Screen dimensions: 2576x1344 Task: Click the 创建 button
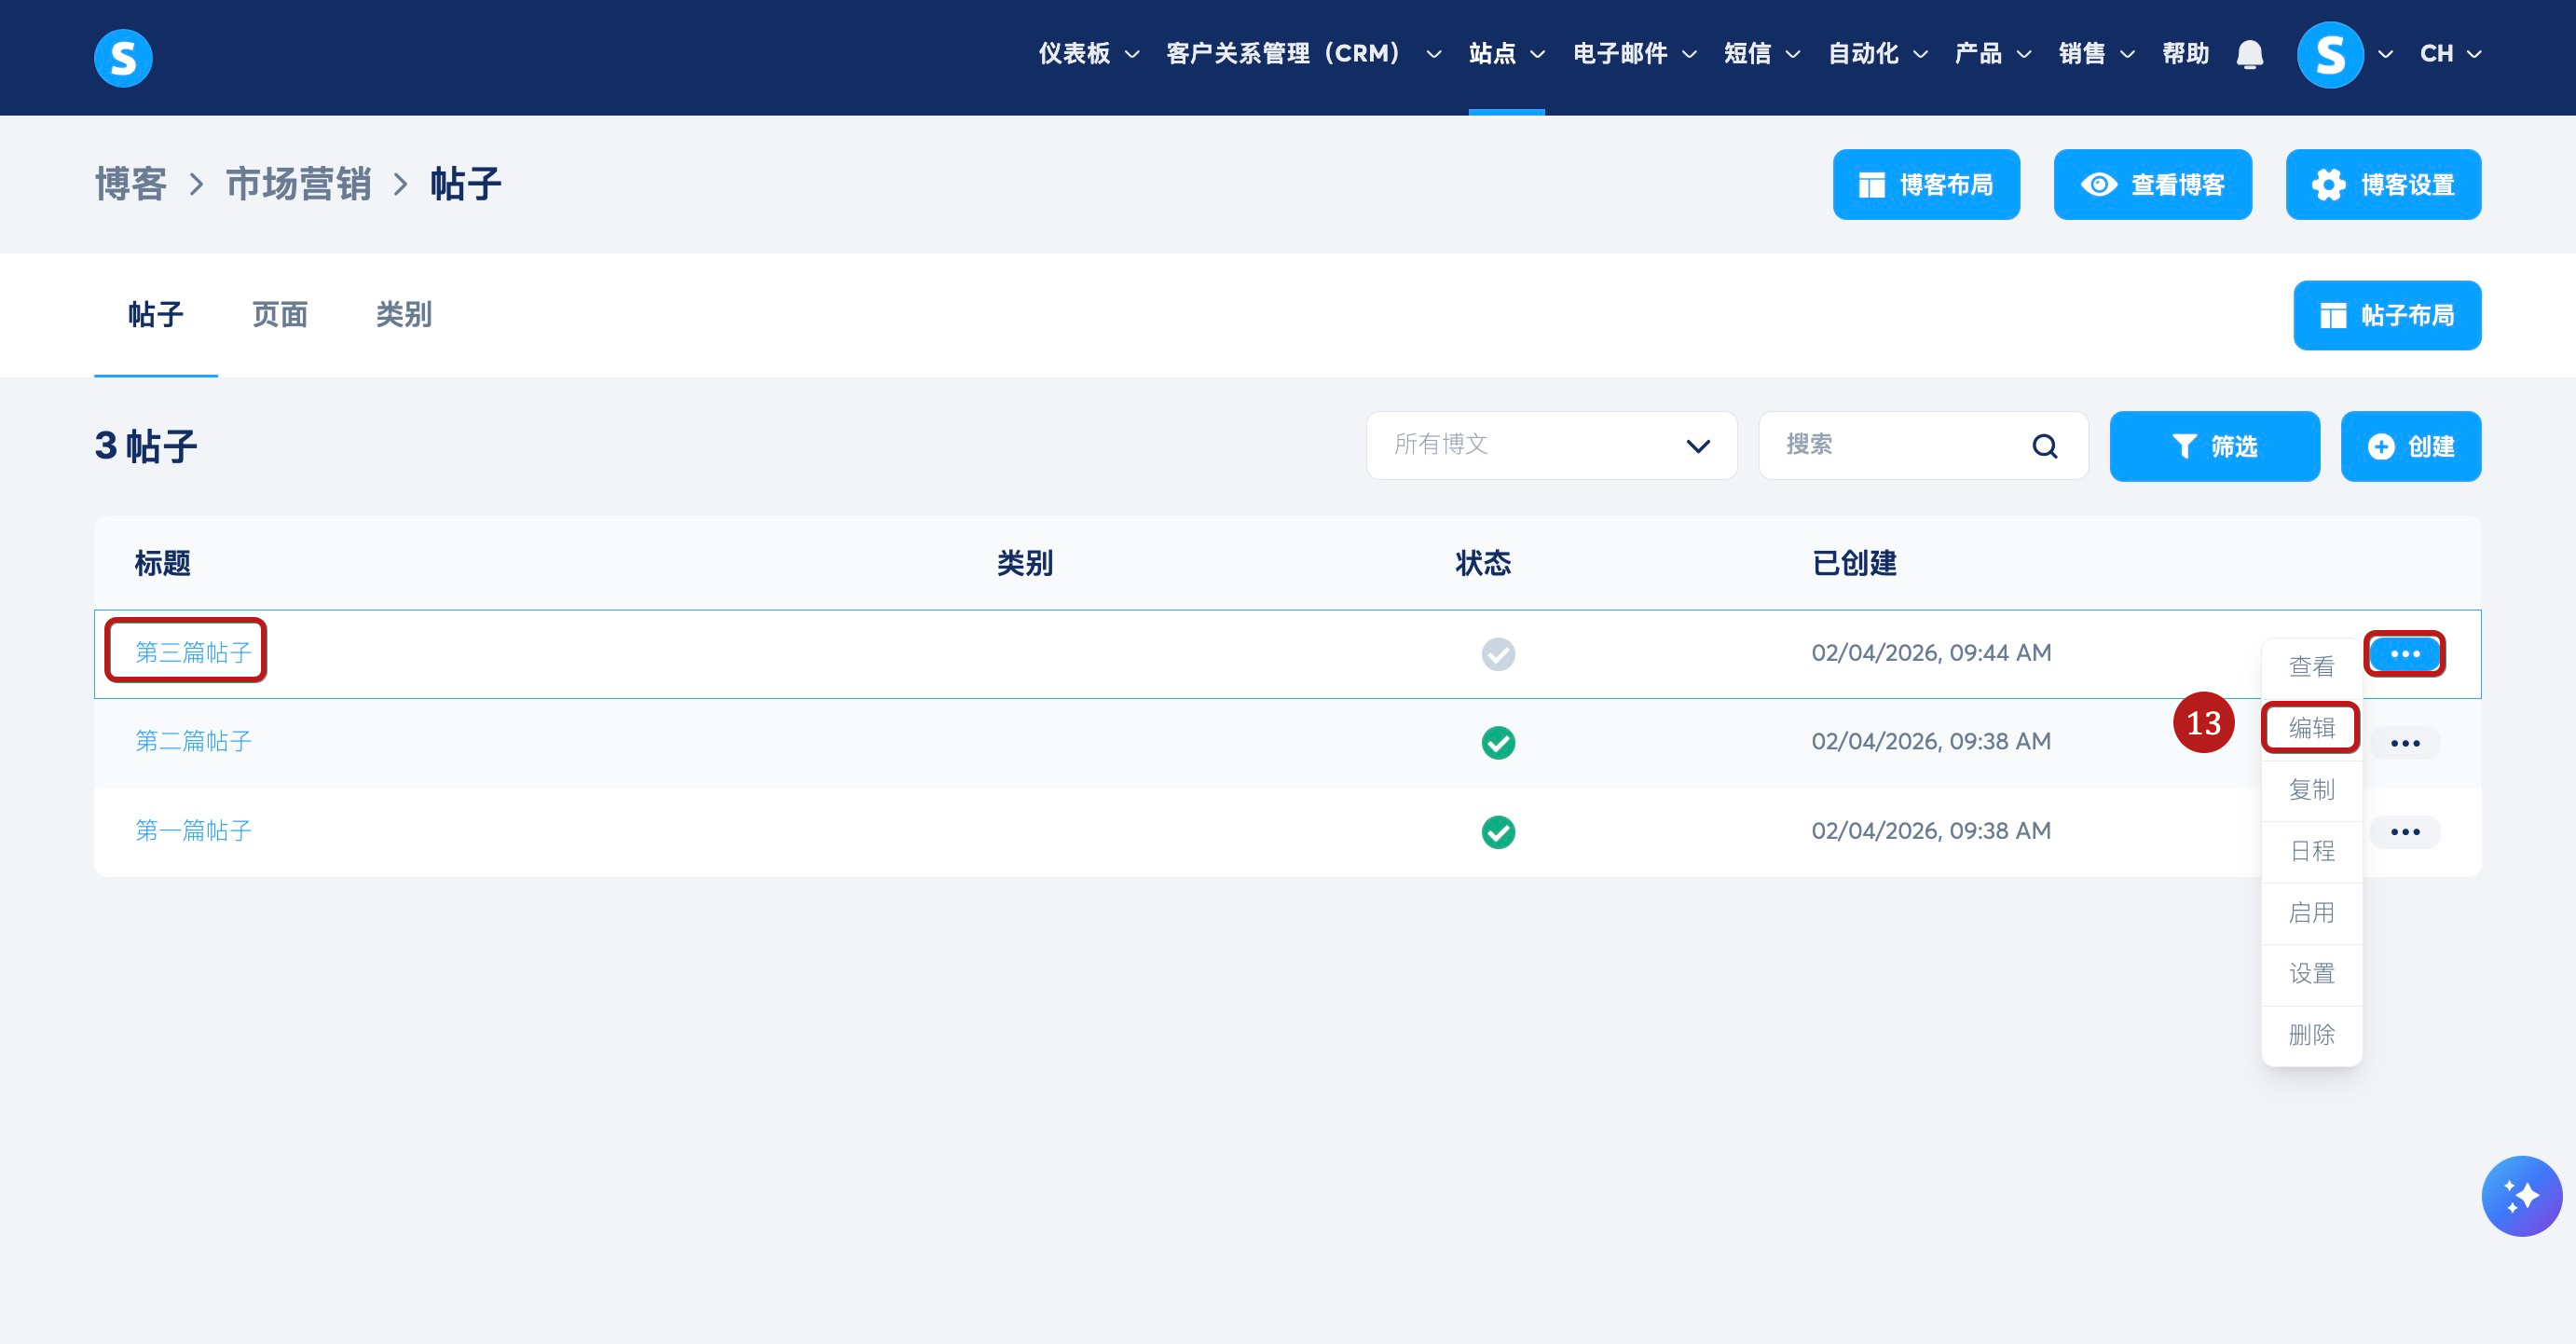[x=2410, y=446]
